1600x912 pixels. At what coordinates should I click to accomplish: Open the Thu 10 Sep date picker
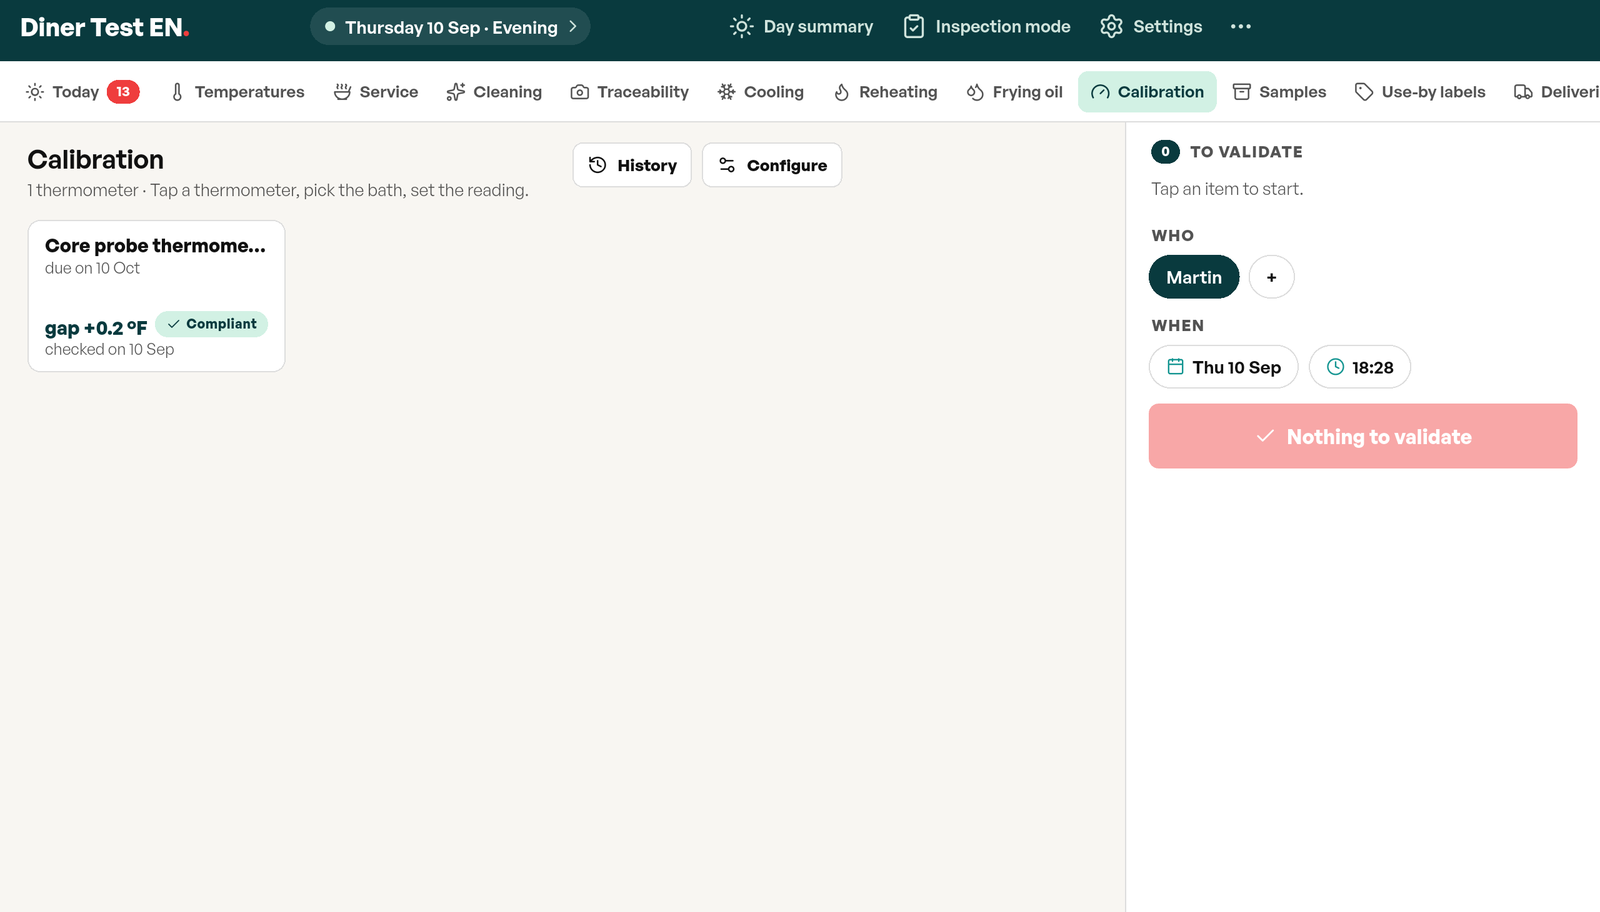pos(1223,367)
